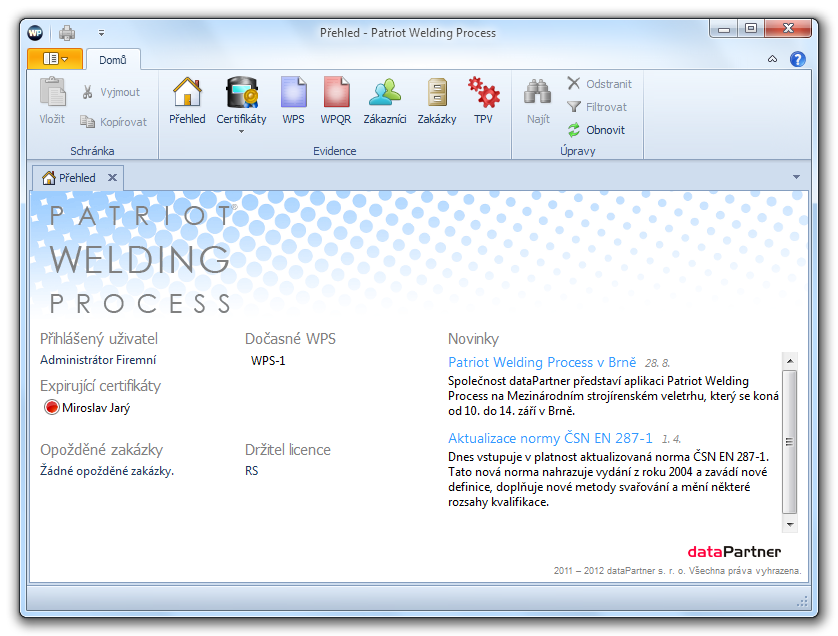Image resolution: width=838 pixels, height=636 pixels.
Task: Minimize the Patriot Welding Process window
Action: click(x=724, y=29)
